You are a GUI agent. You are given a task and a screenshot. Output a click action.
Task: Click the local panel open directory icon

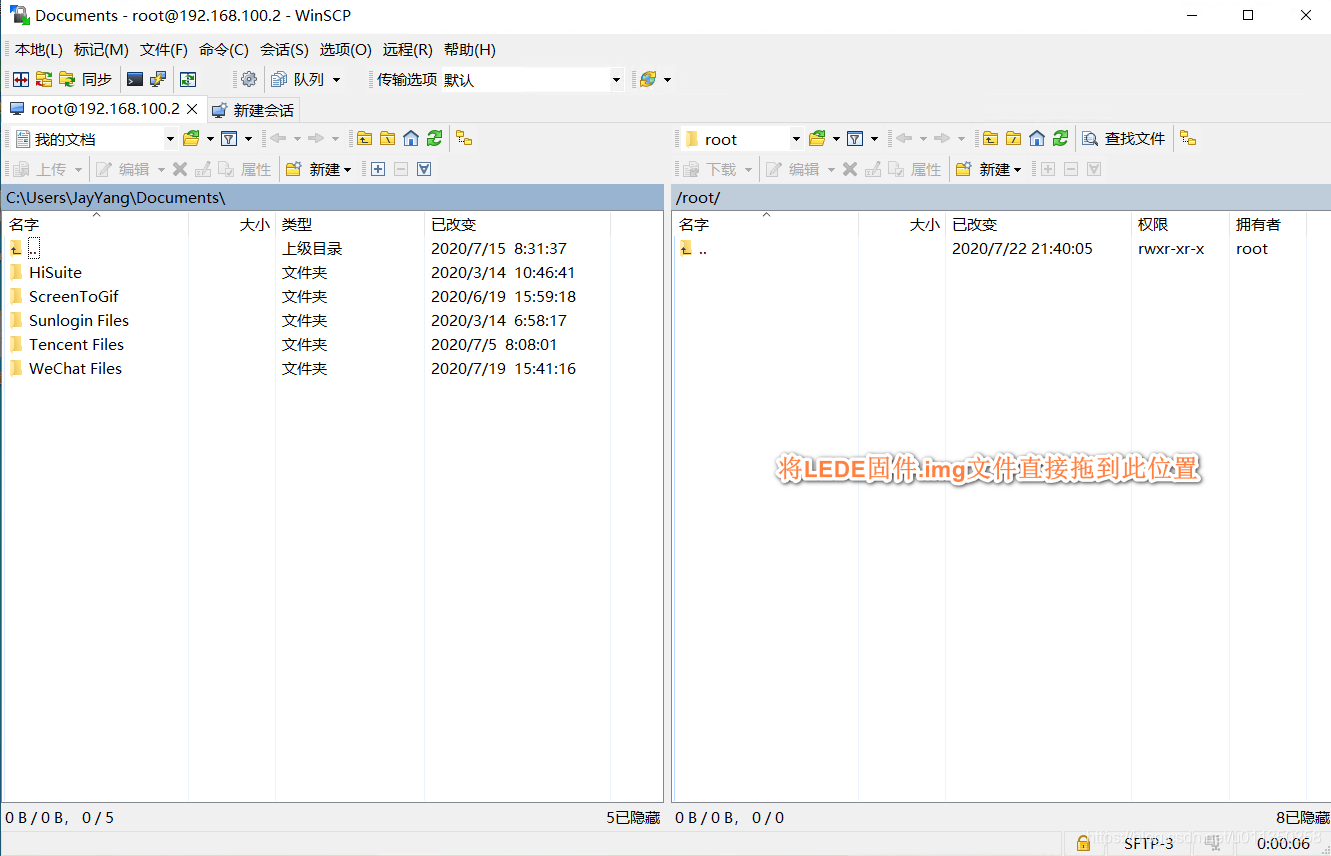point(192,139)
